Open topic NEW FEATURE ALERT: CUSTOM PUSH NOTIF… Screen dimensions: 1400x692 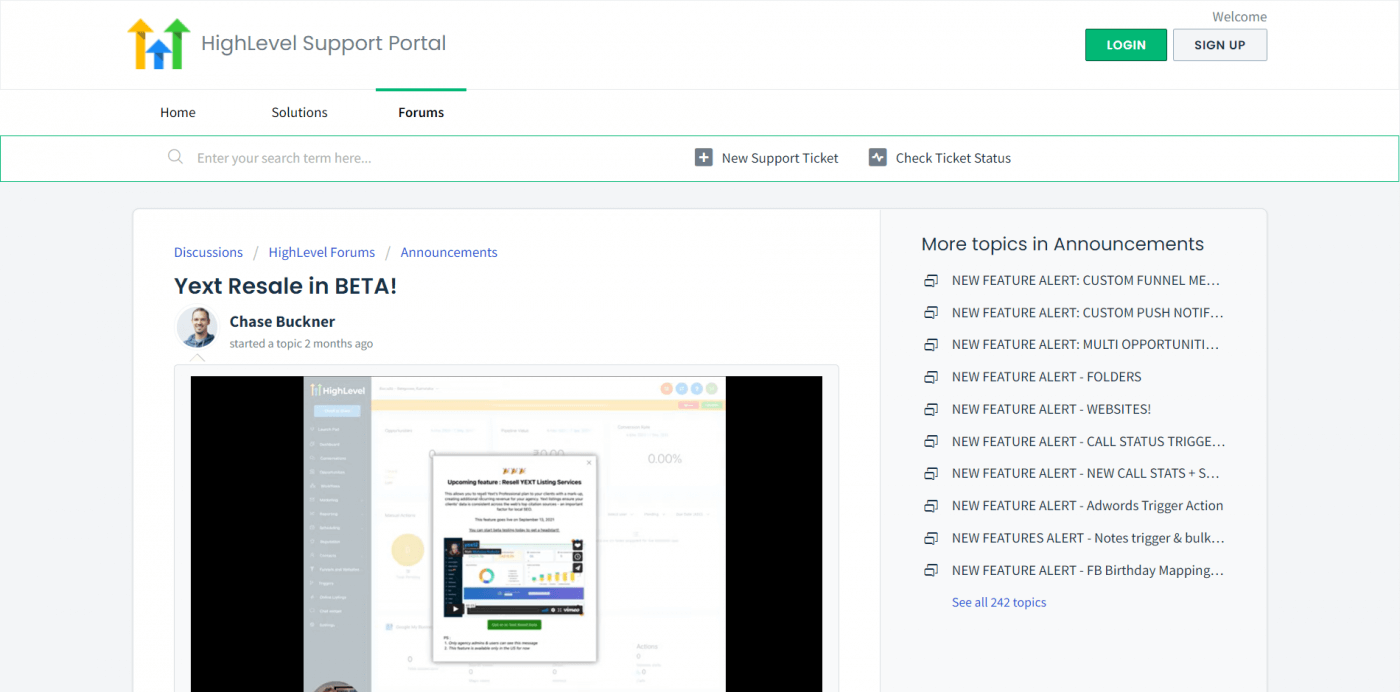[1087, 312]
